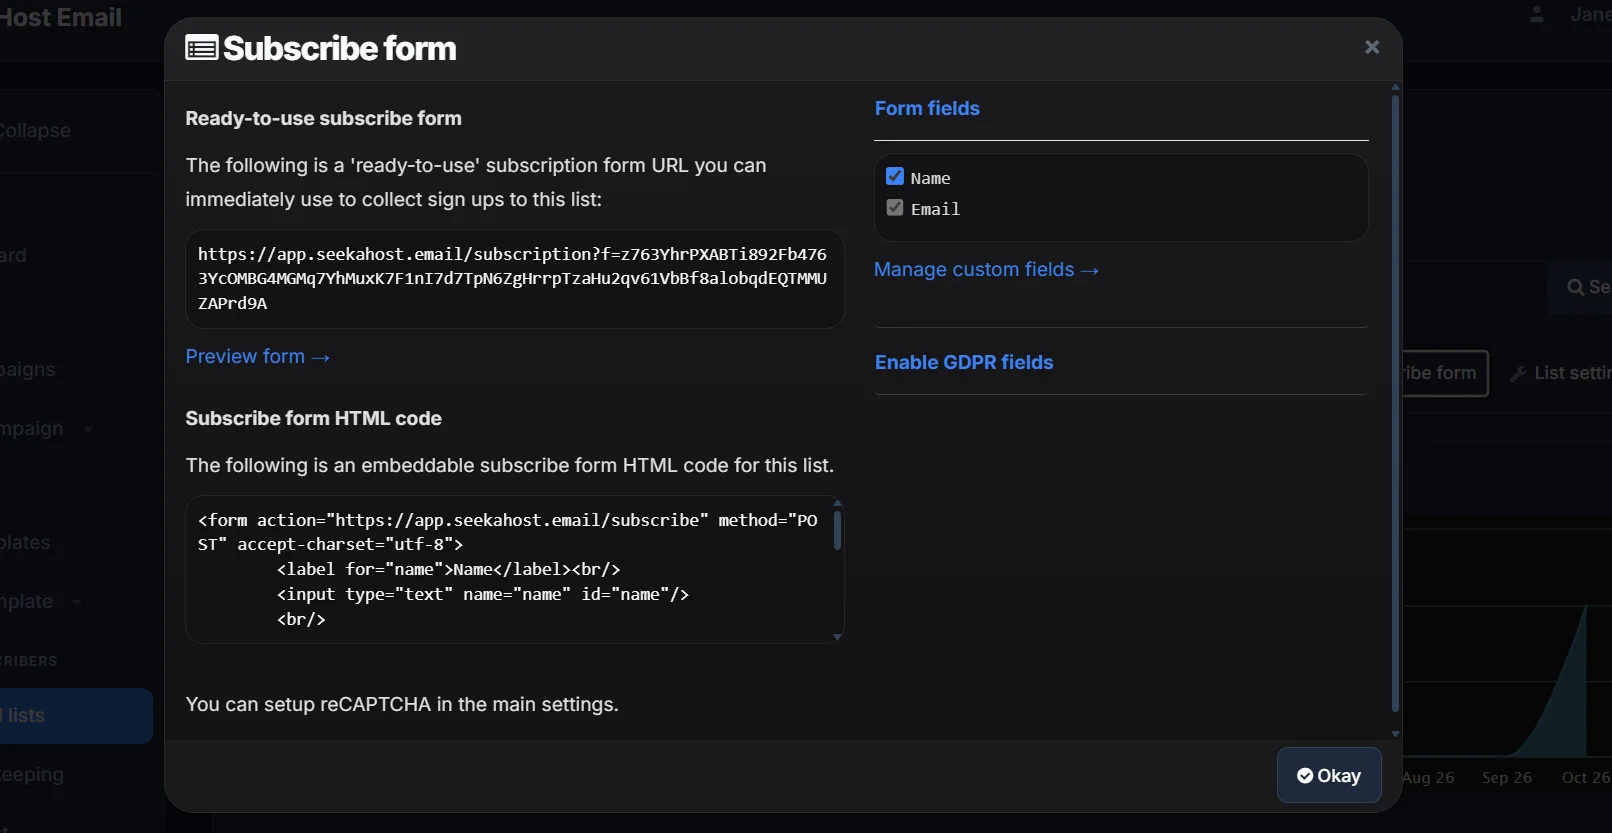This screenshot has height=833, width=1612.
Task: Click 'Ready-to-use subscribe form' heading
Action: tap(323, 118)
